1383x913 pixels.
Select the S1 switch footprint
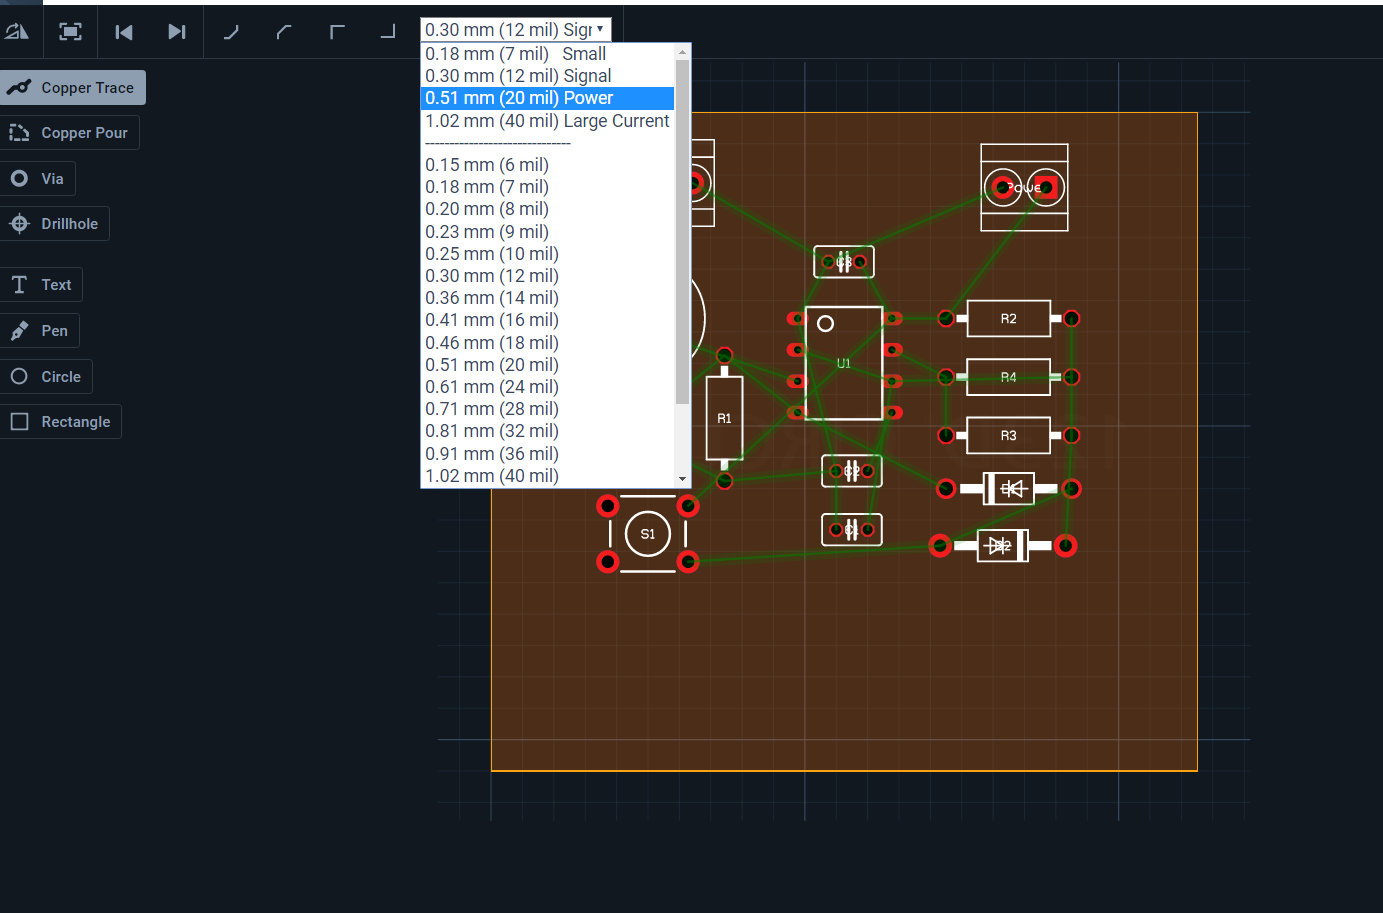click(x=648, y=534)
